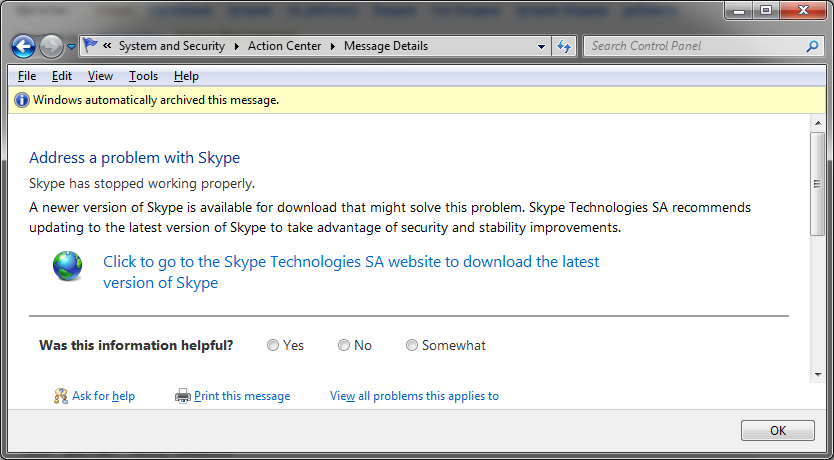Viewport: 834px width, 460px height.
Task: Click the blue information icon in banner
Action: pyautogui.click(x=22, y=100)
